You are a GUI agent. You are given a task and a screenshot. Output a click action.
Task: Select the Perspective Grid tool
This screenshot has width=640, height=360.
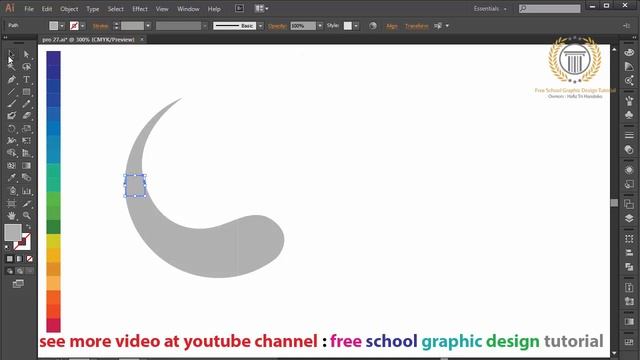[27, 153]
